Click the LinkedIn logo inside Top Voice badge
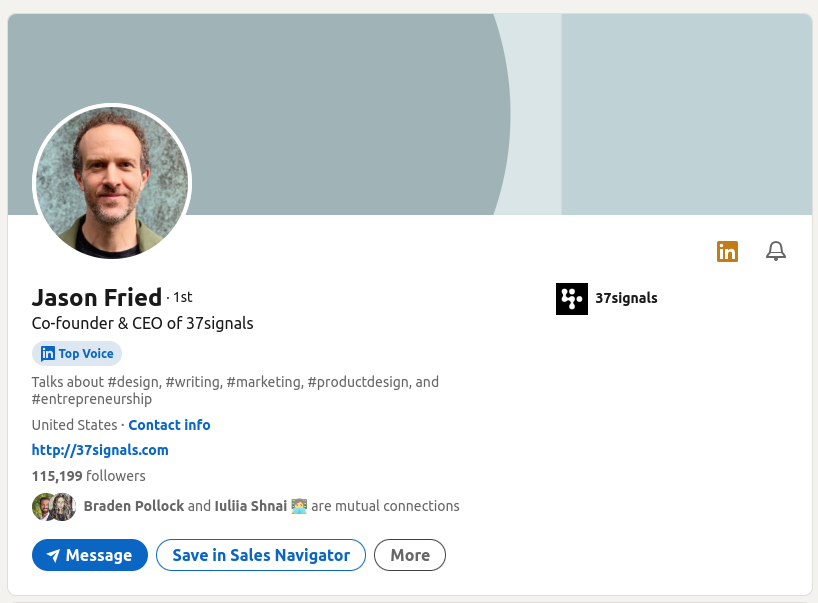 point(48,353)
